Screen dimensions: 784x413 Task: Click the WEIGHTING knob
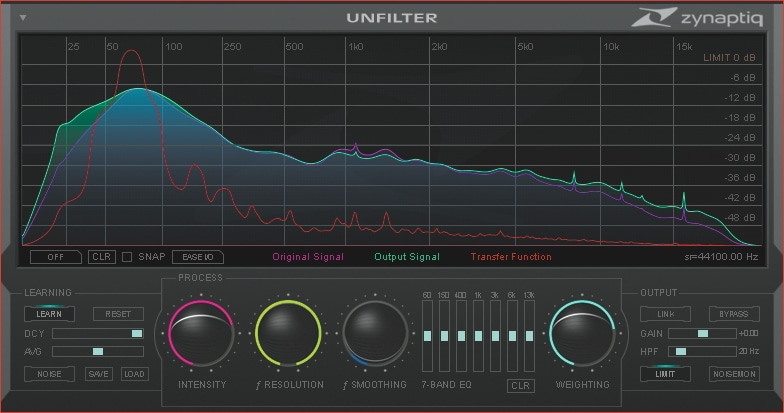(x=582, y=334)
